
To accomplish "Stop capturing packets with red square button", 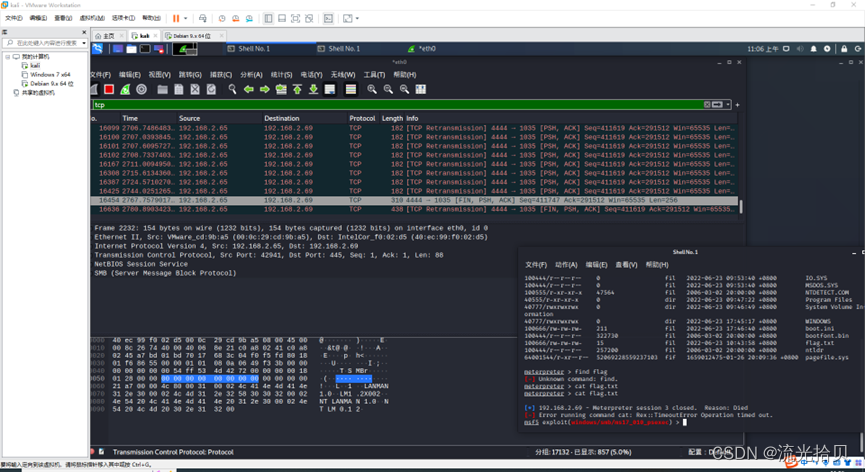I will pyautogui.click(x=109, y=89).
